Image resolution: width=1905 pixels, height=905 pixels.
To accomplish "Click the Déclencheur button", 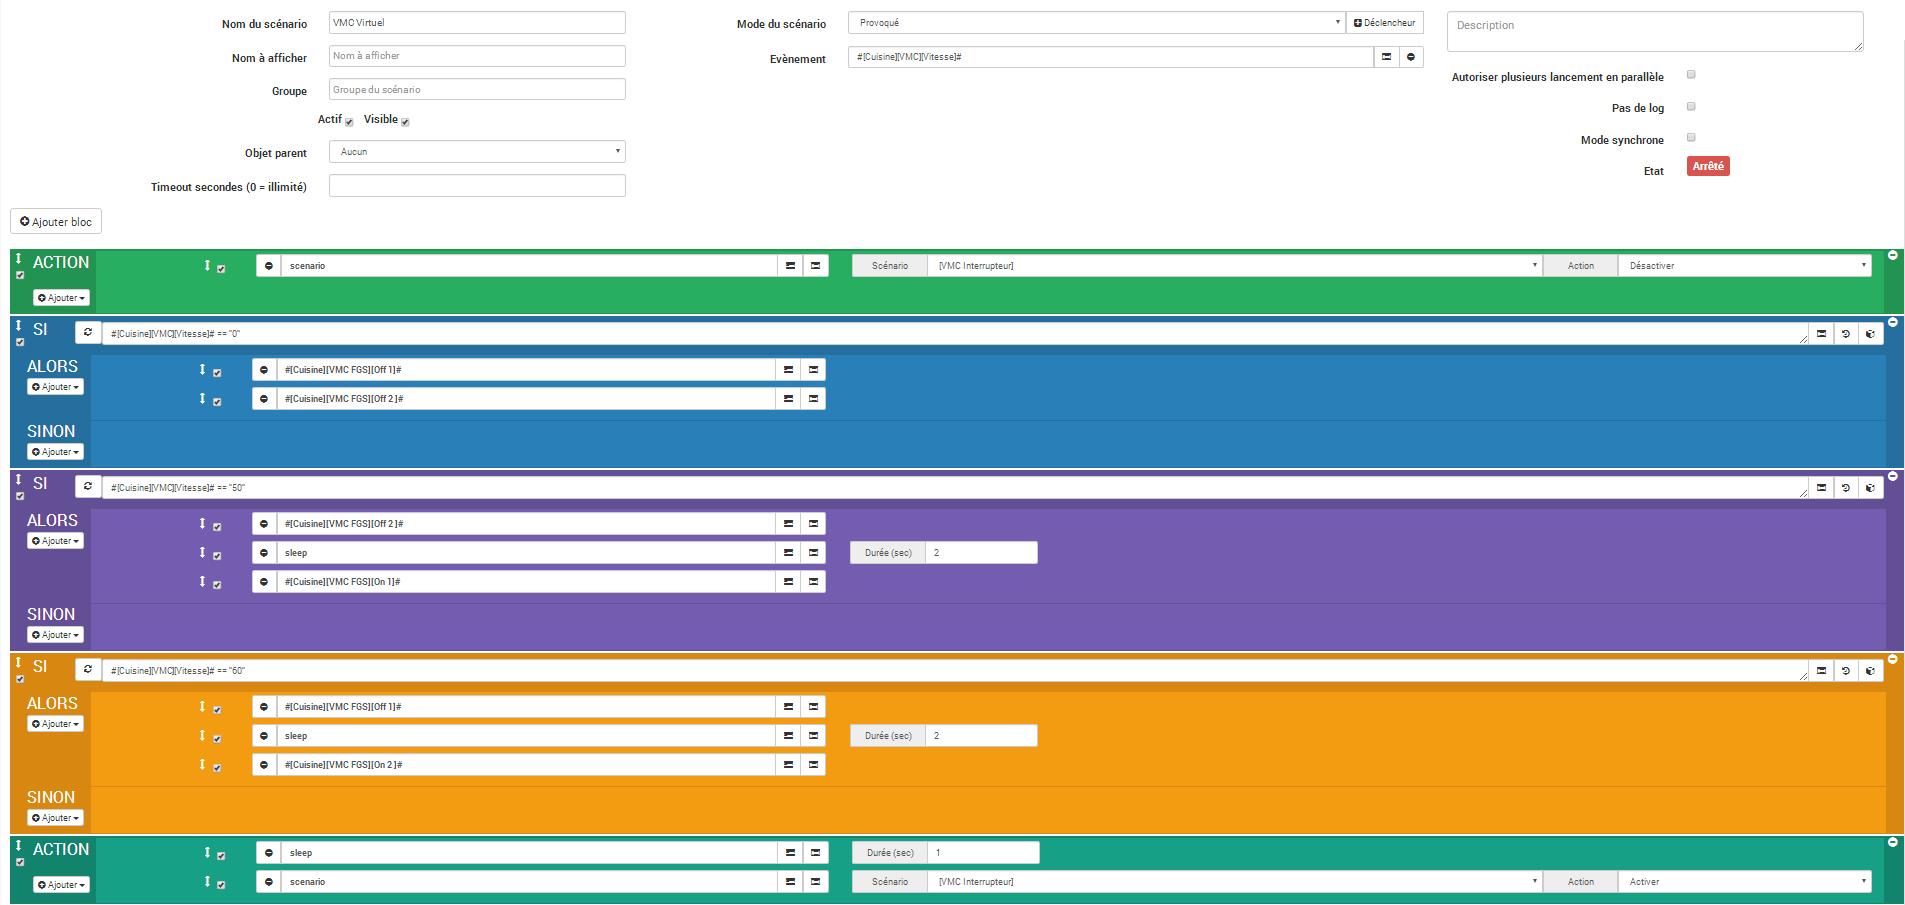I will [1385, 23].
